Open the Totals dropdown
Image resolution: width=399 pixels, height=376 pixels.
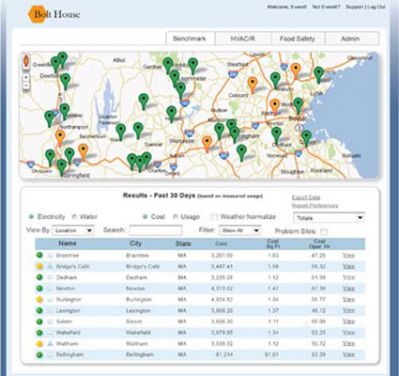tap(329, 218)
